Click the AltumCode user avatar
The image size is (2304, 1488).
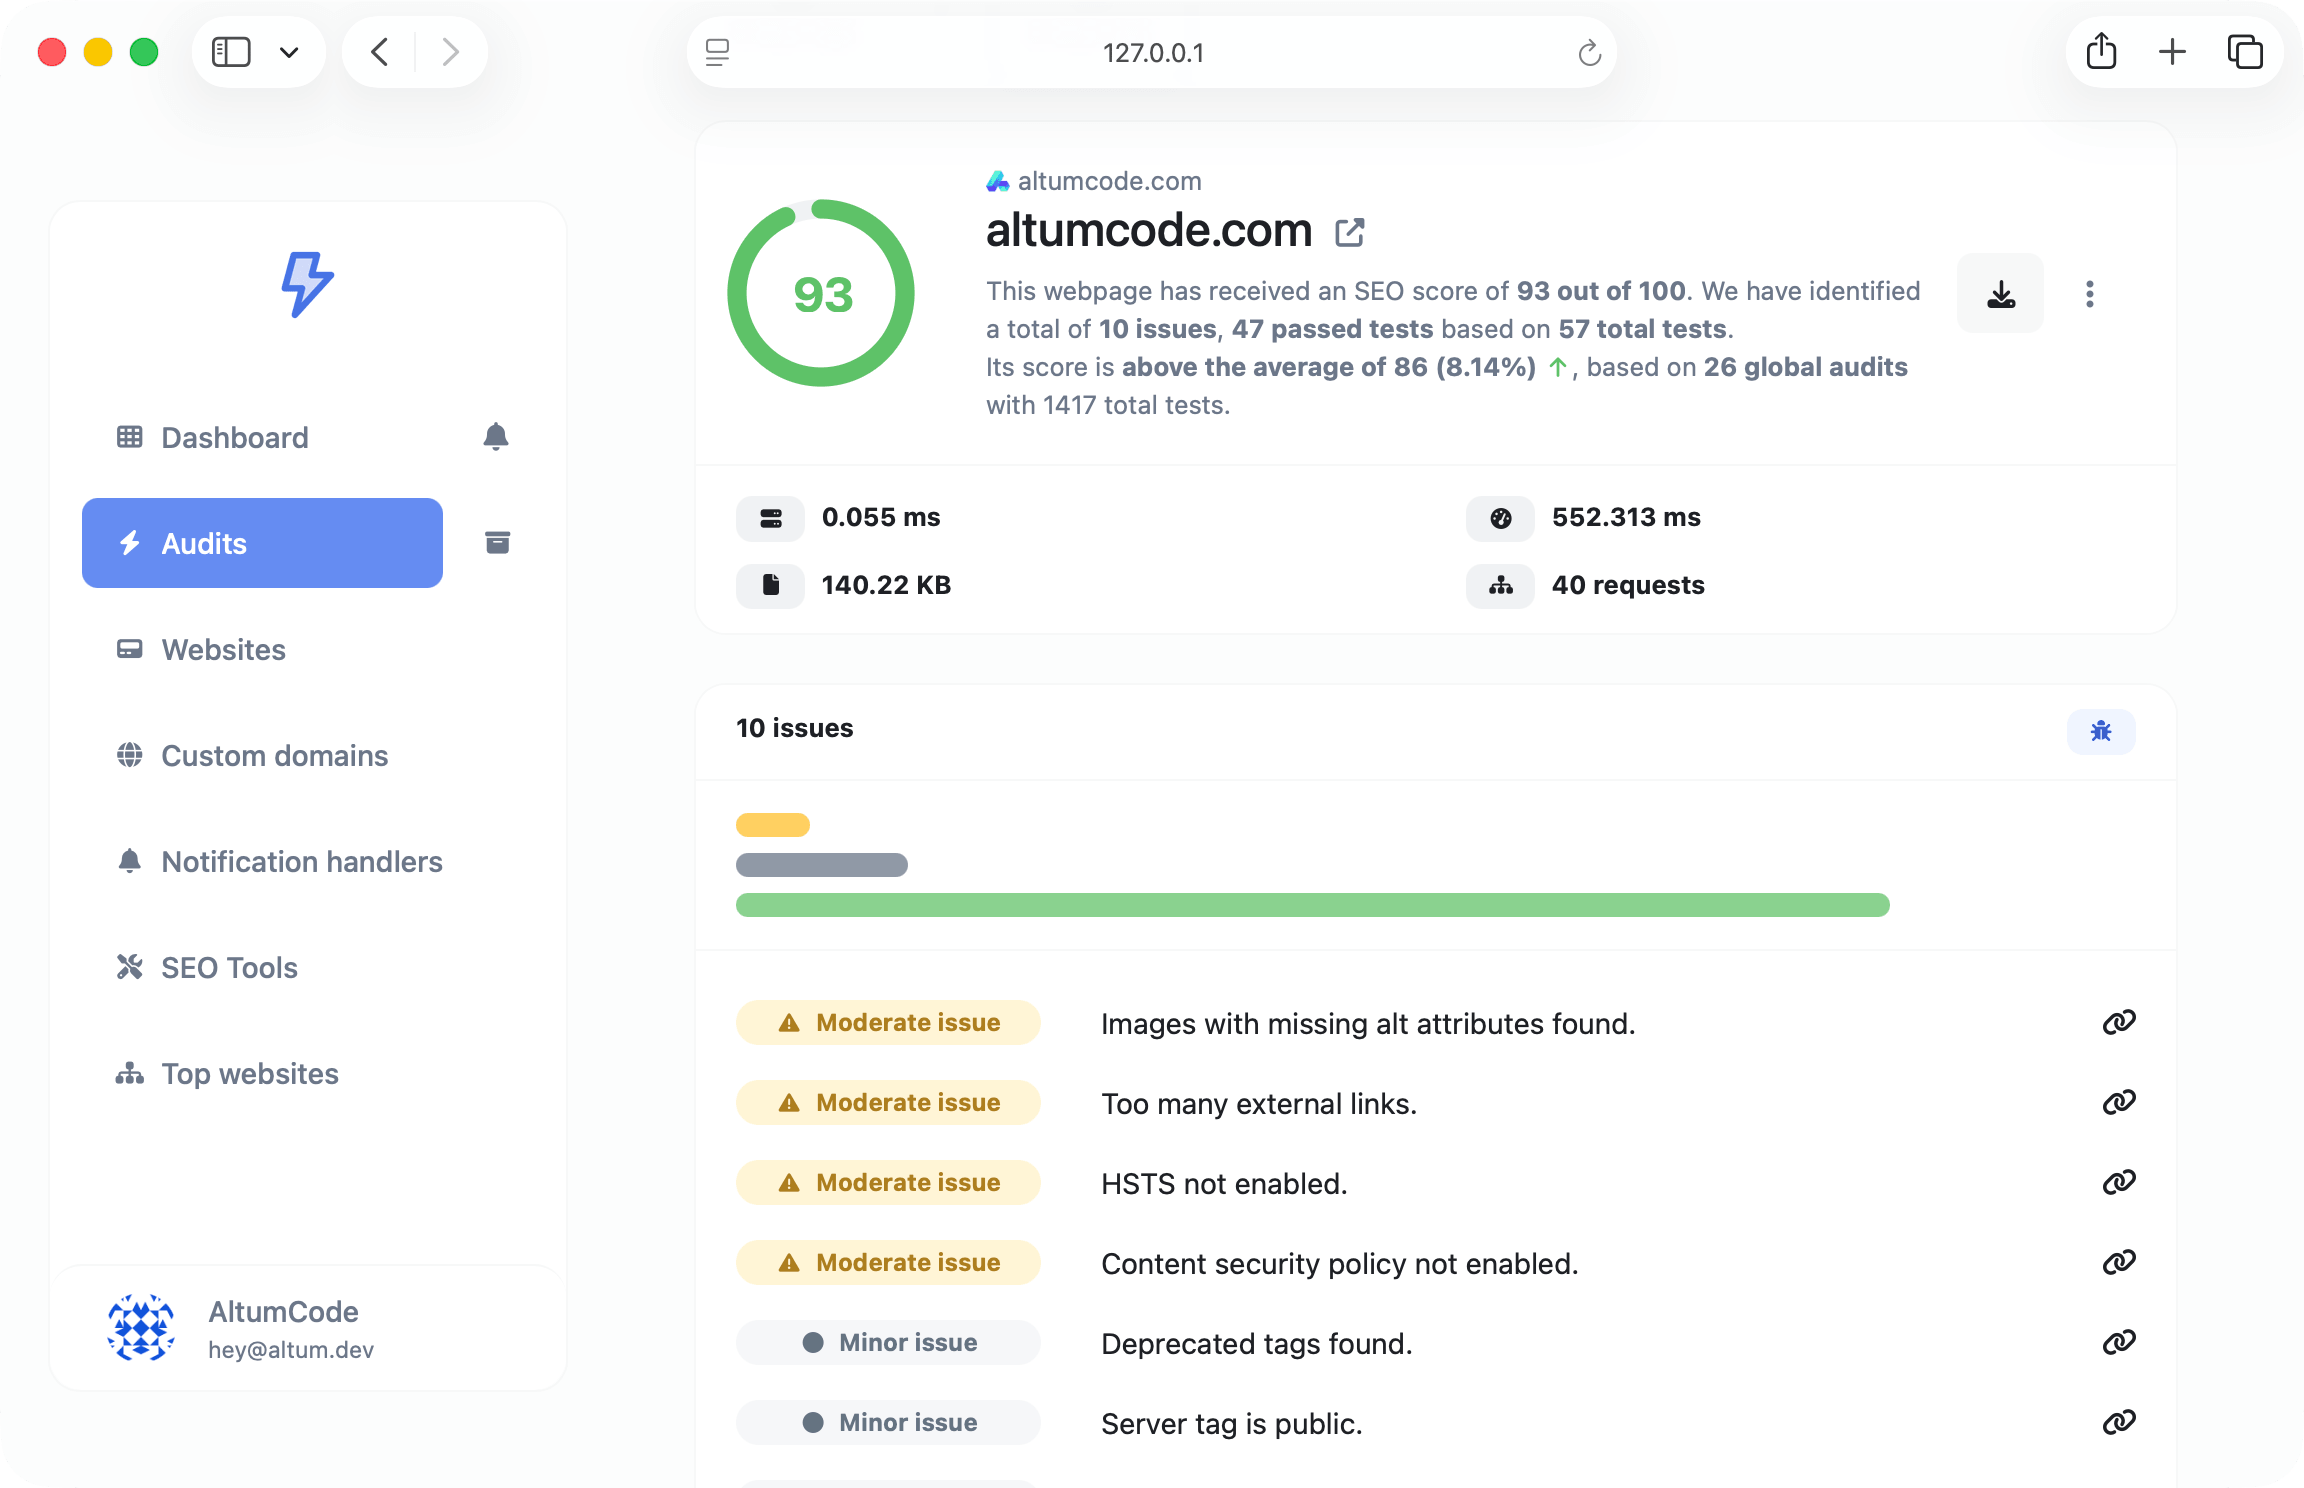[x=141, y=1328]
